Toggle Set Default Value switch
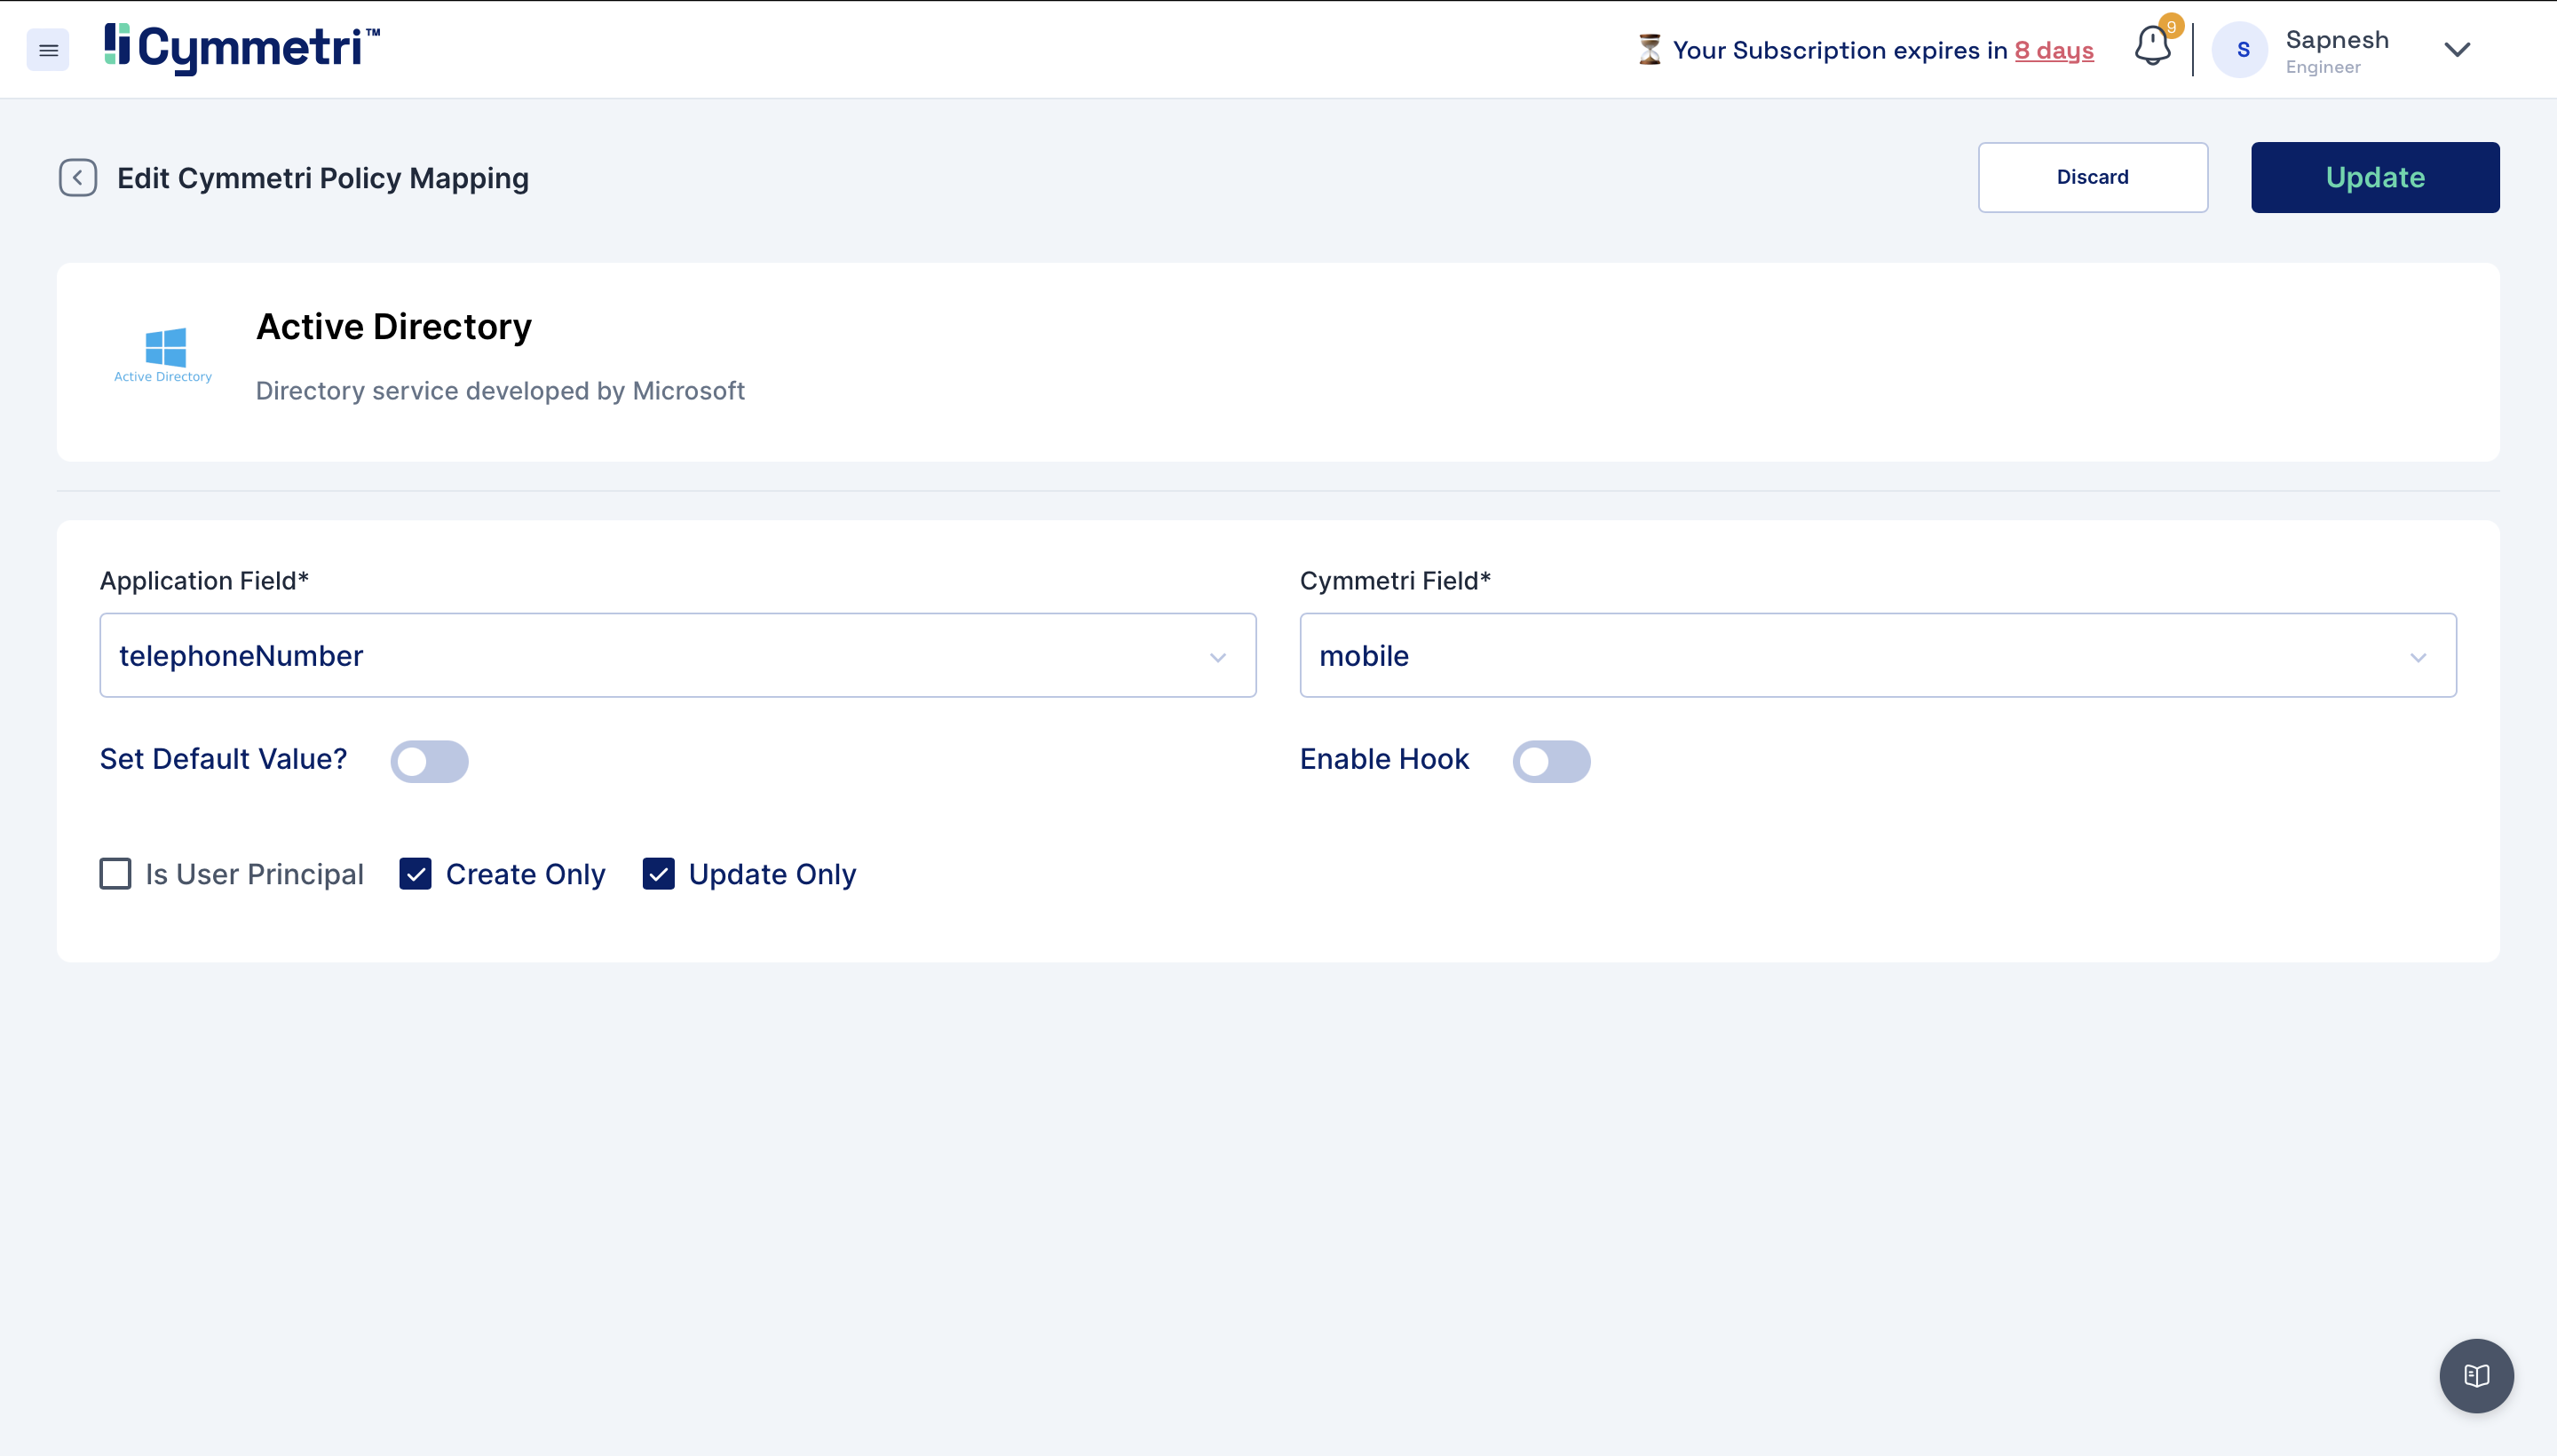Screen dimensions: 2557x1456 (x=429, y=761)
